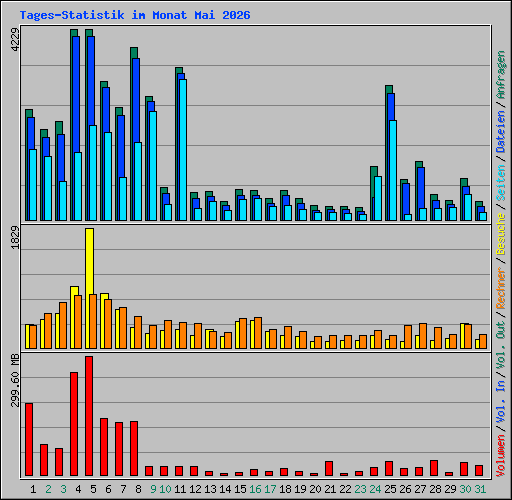Click the orange Rechner legend label
The height and width of the screenshot is (500, 512).
point(501,288)
